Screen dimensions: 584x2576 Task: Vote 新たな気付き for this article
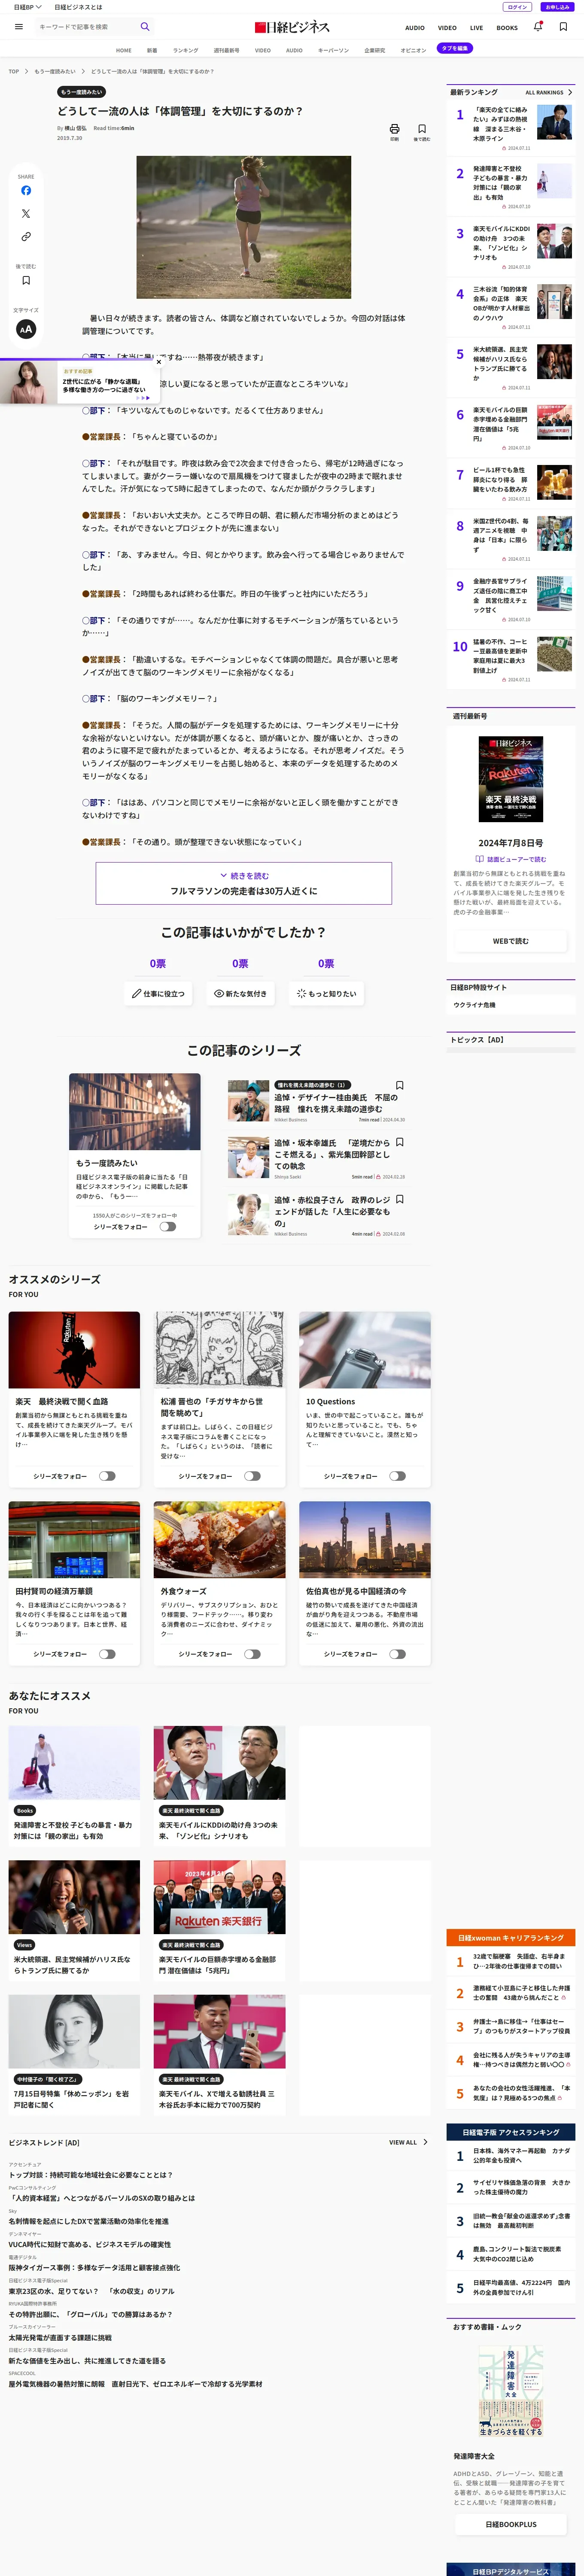click(241, 994)
